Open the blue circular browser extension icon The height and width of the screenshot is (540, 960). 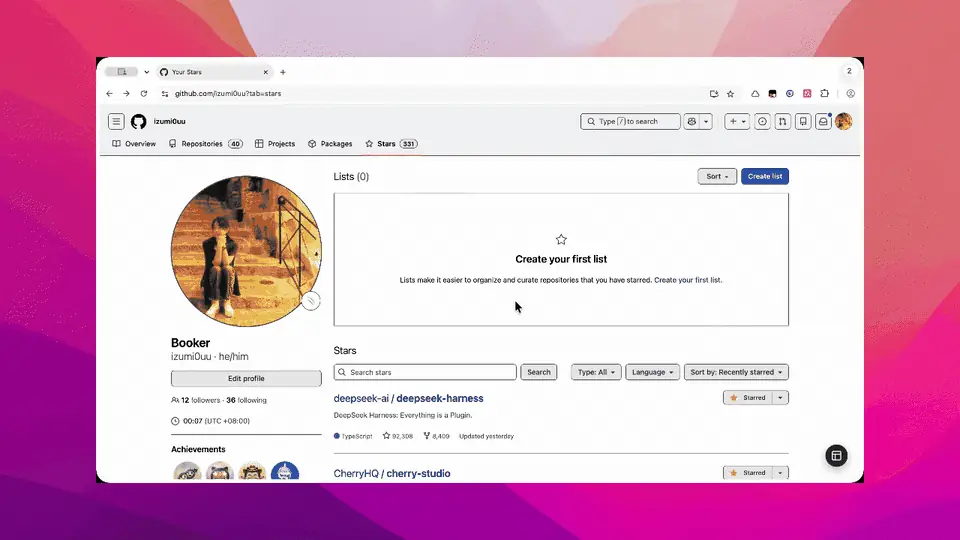(790, 94)
